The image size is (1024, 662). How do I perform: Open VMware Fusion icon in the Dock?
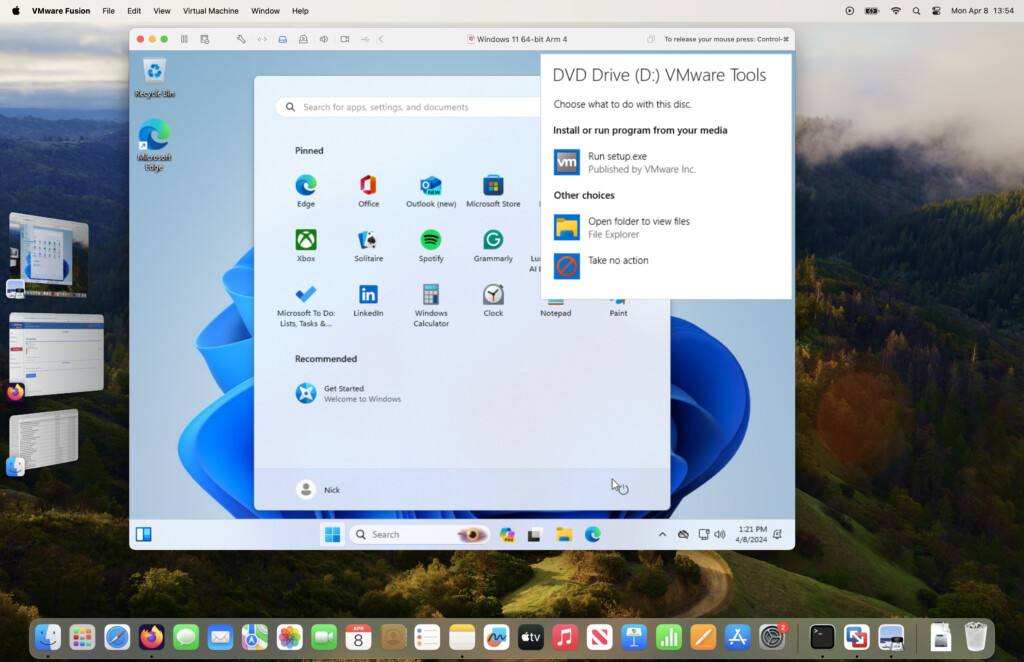856,637
